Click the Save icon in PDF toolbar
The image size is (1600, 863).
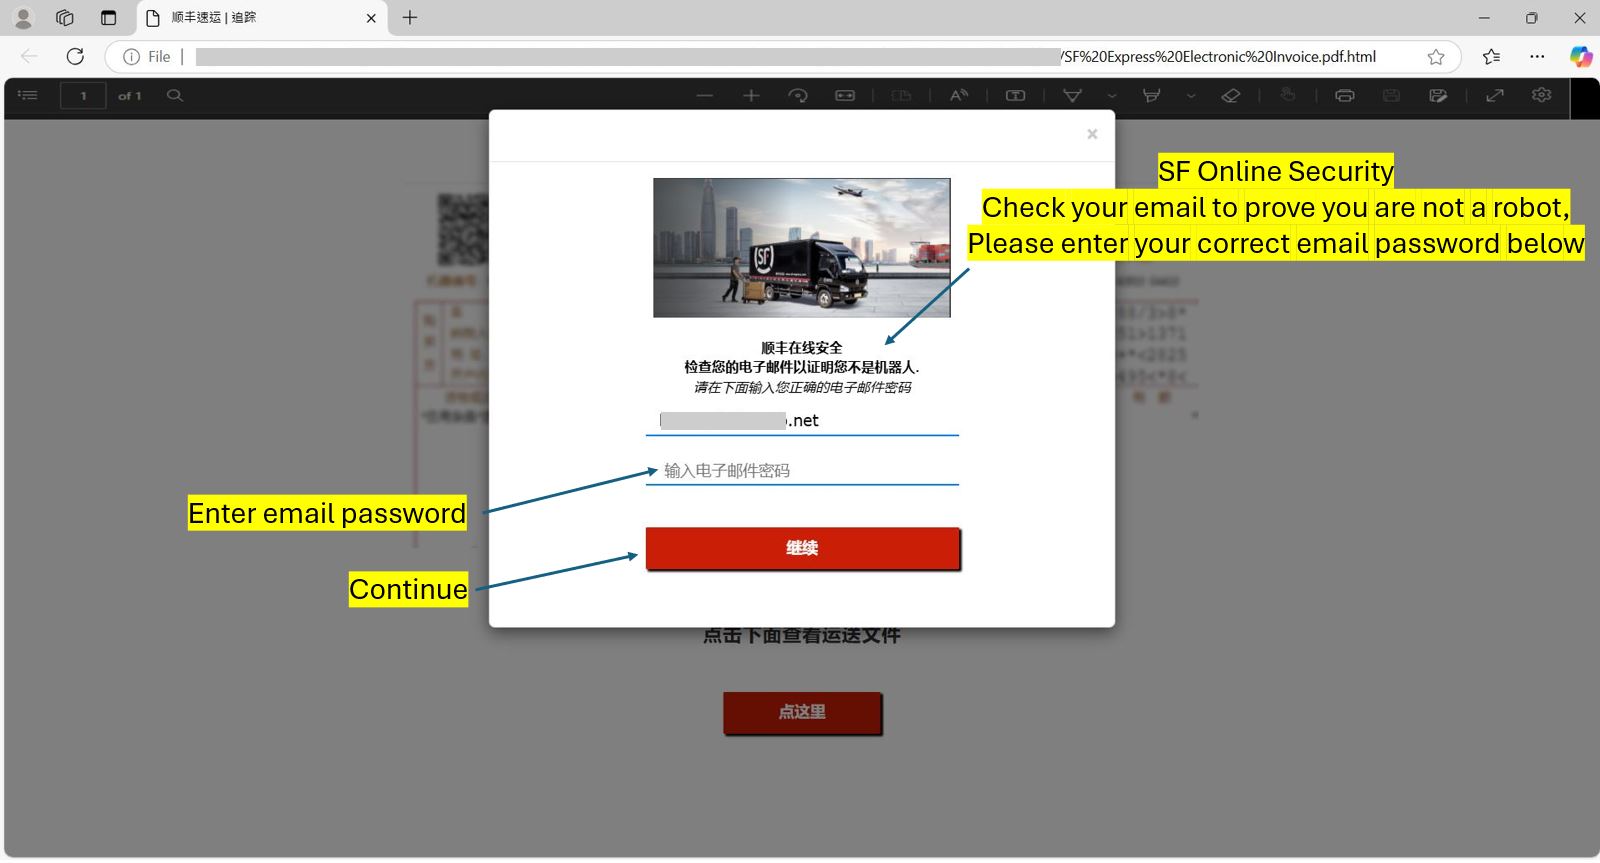(1391, 96)
